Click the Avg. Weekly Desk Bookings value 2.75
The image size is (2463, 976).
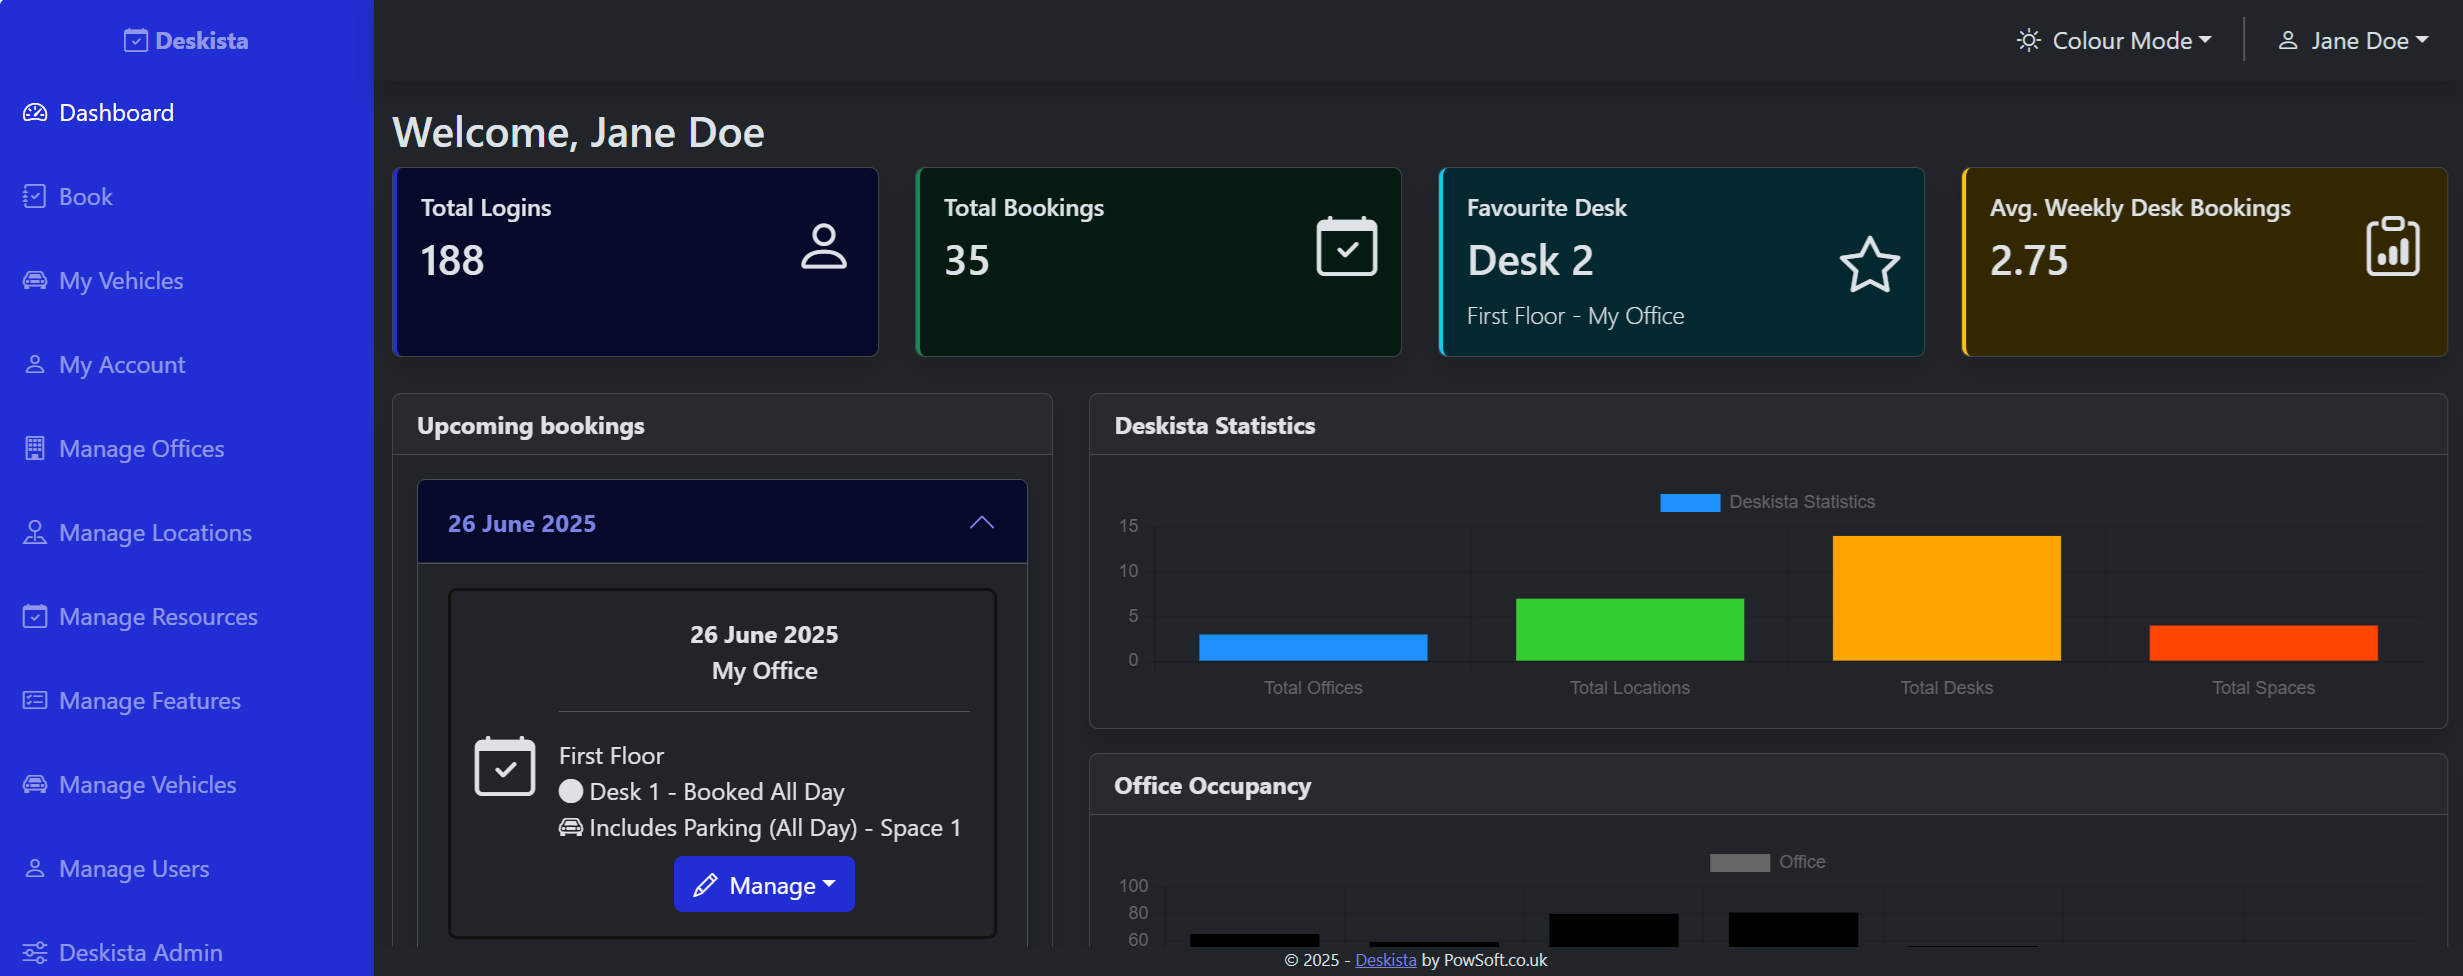[x=2029, y=261]
